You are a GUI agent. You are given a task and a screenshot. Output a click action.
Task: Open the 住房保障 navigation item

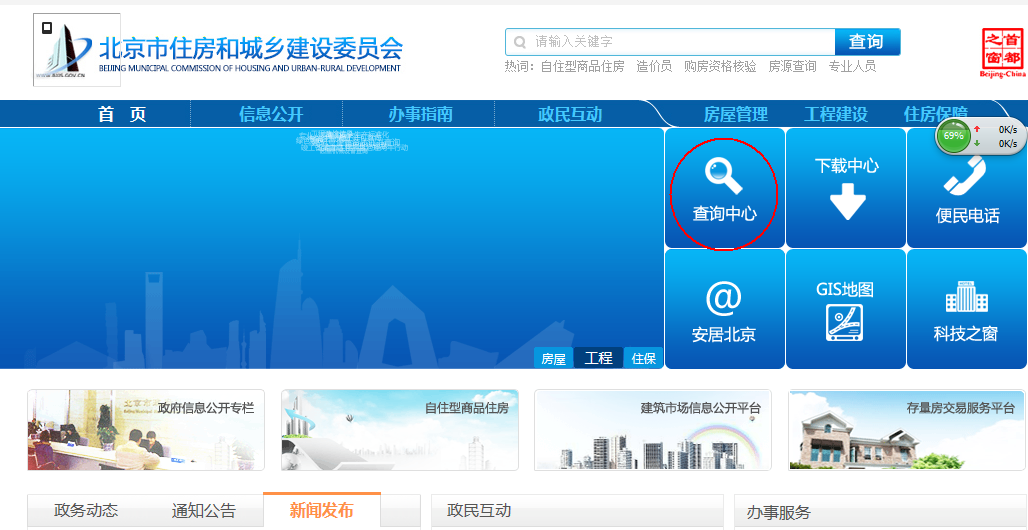pyautogui.click(x=936, y=114)
